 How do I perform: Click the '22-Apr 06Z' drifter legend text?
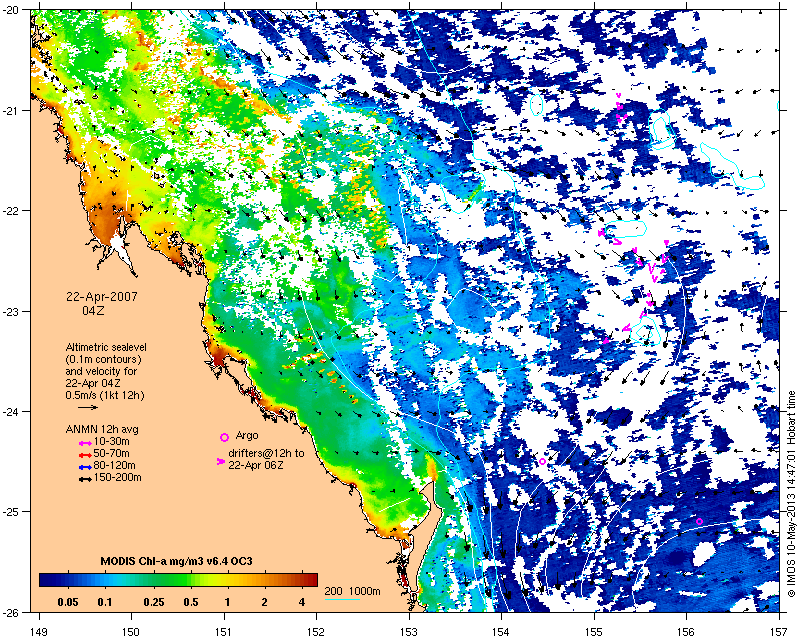point(256,465)
